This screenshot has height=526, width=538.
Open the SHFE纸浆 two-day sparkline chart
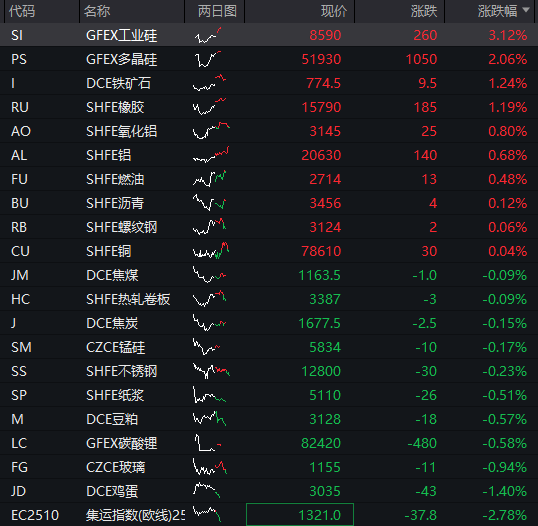point(209,395)
